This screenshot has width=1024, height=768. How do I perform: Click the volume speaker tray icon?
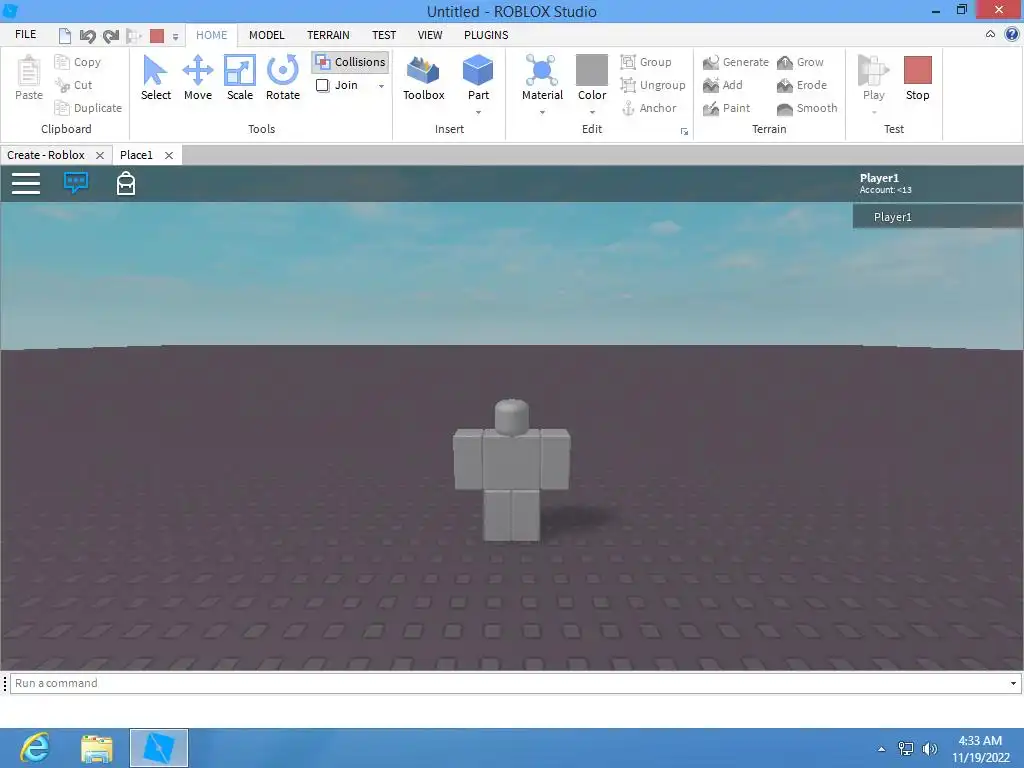click(x=930, y=749)
